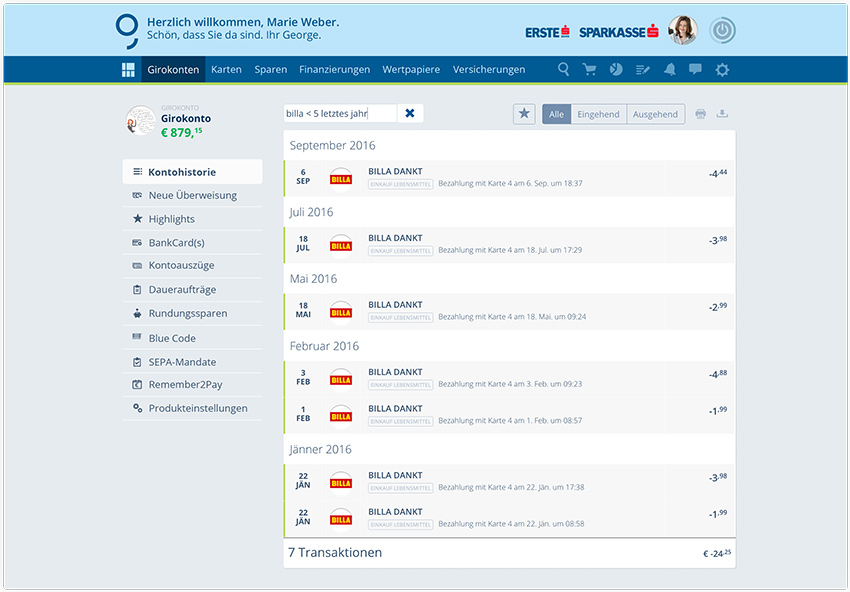Print the transaction list
850x592 pixels.
coord(700,114)
